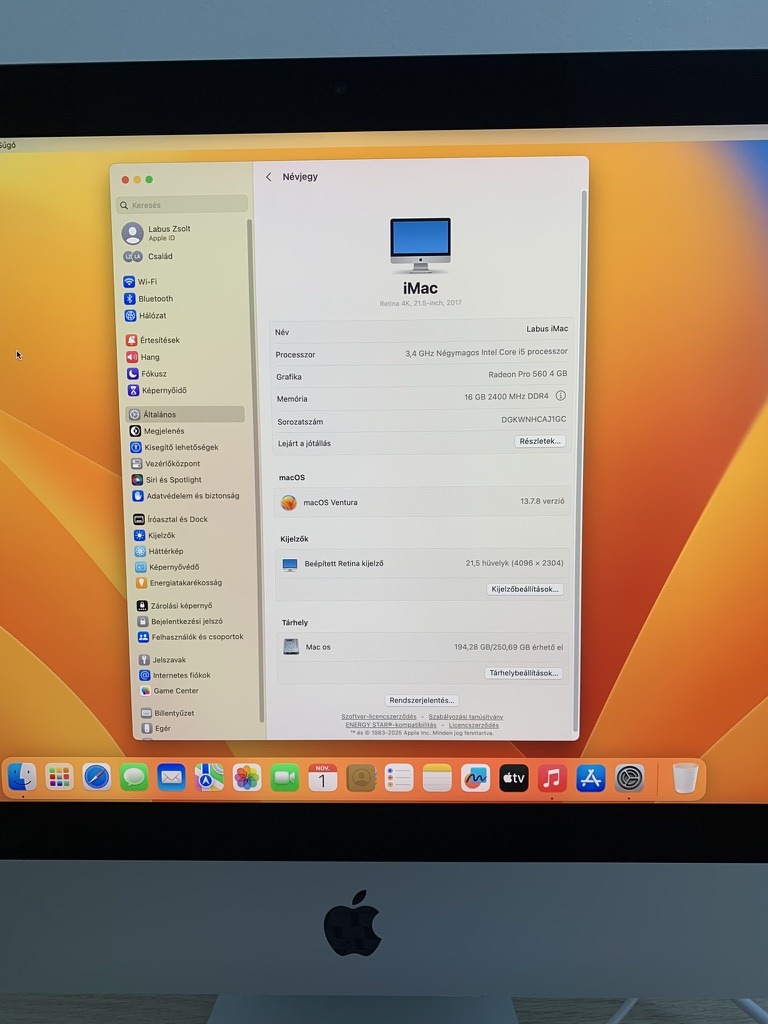Click the Keresés search field
This screenshot has width=768, height=1024.
click(182, 205)
